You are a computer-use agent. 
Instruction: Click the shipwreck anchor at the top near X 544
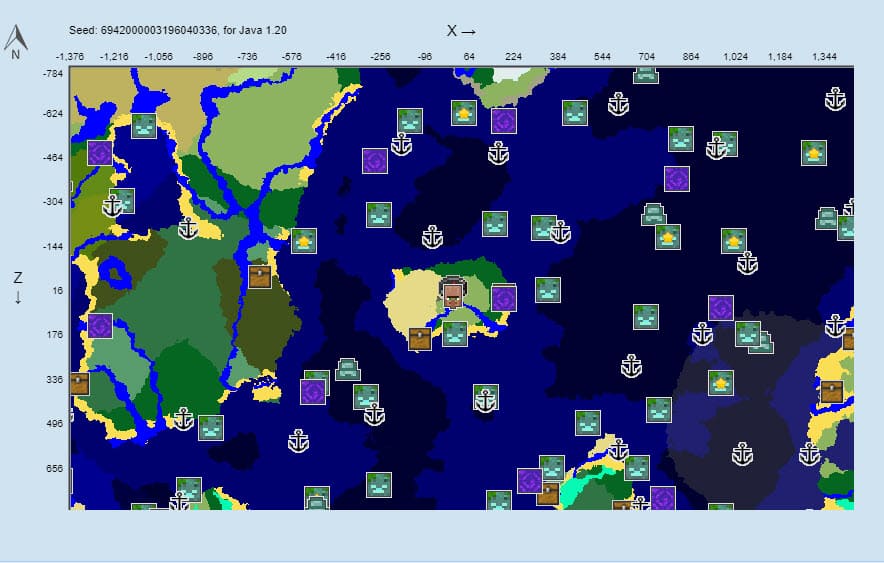[x=618, y=104]
